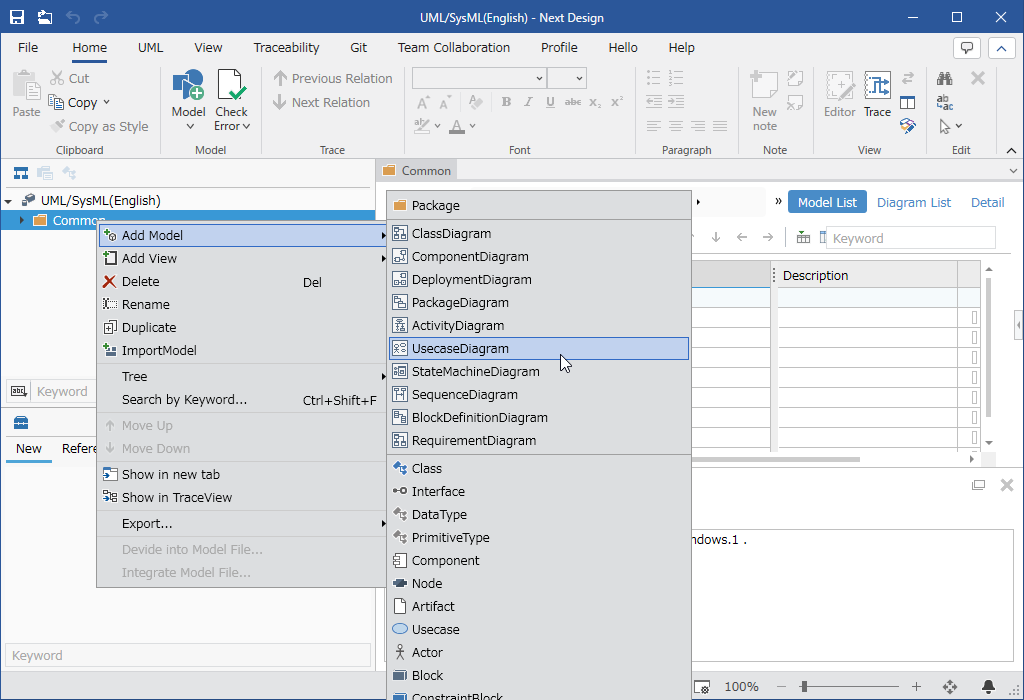
Task: Click Search by Keyword entry
Action: click(242, 400)
